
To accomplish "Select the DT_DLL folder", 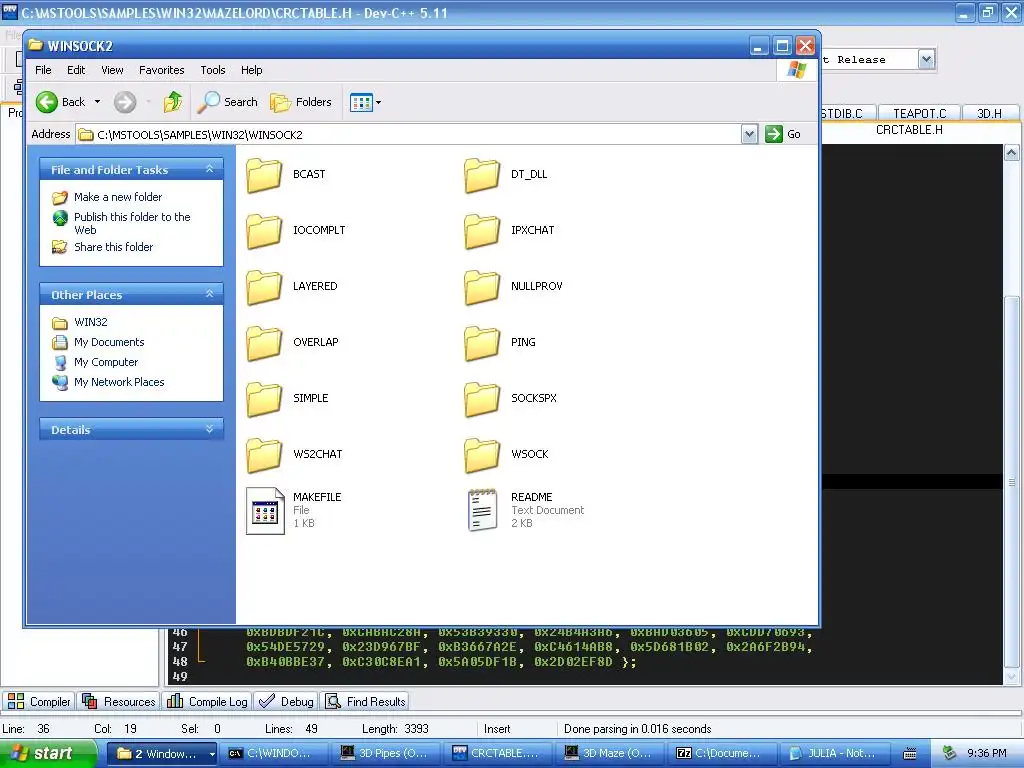I will 482,175.
